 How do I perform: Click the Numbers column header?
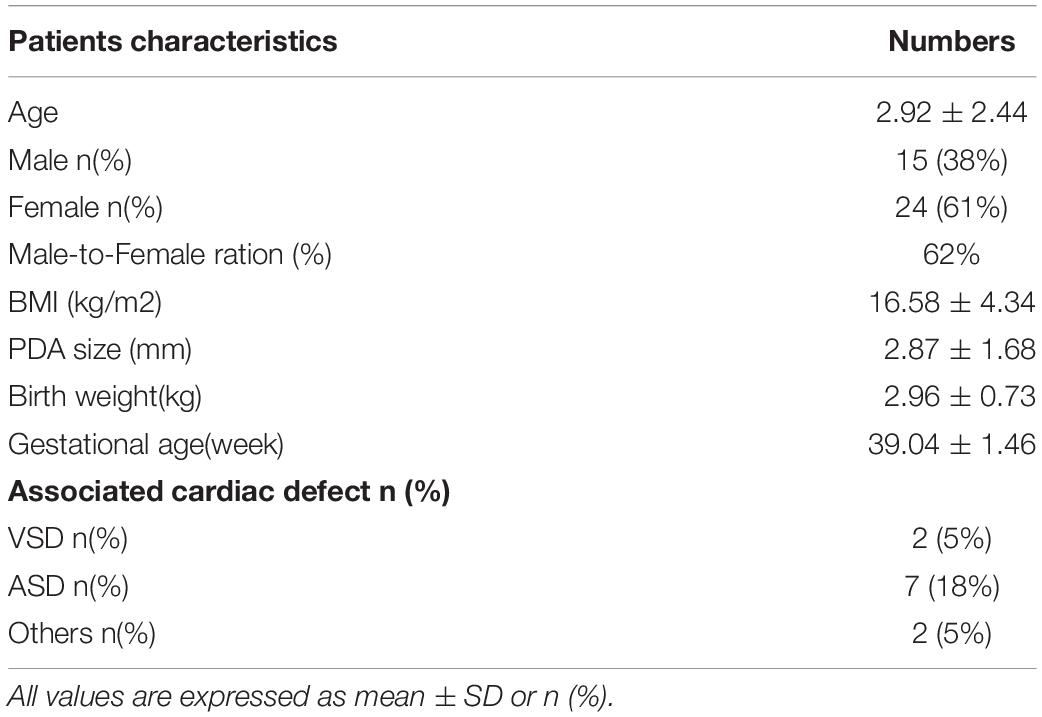[952, 41]
